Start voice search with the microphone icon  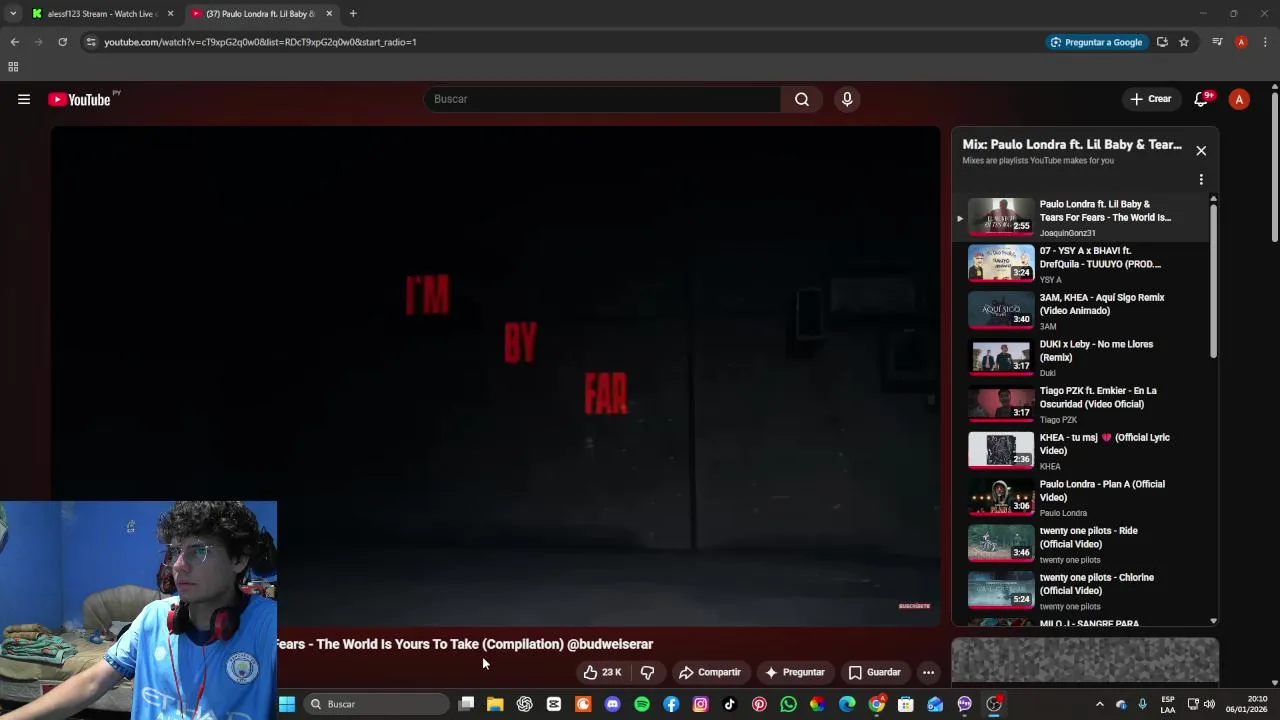pos(847,99)
